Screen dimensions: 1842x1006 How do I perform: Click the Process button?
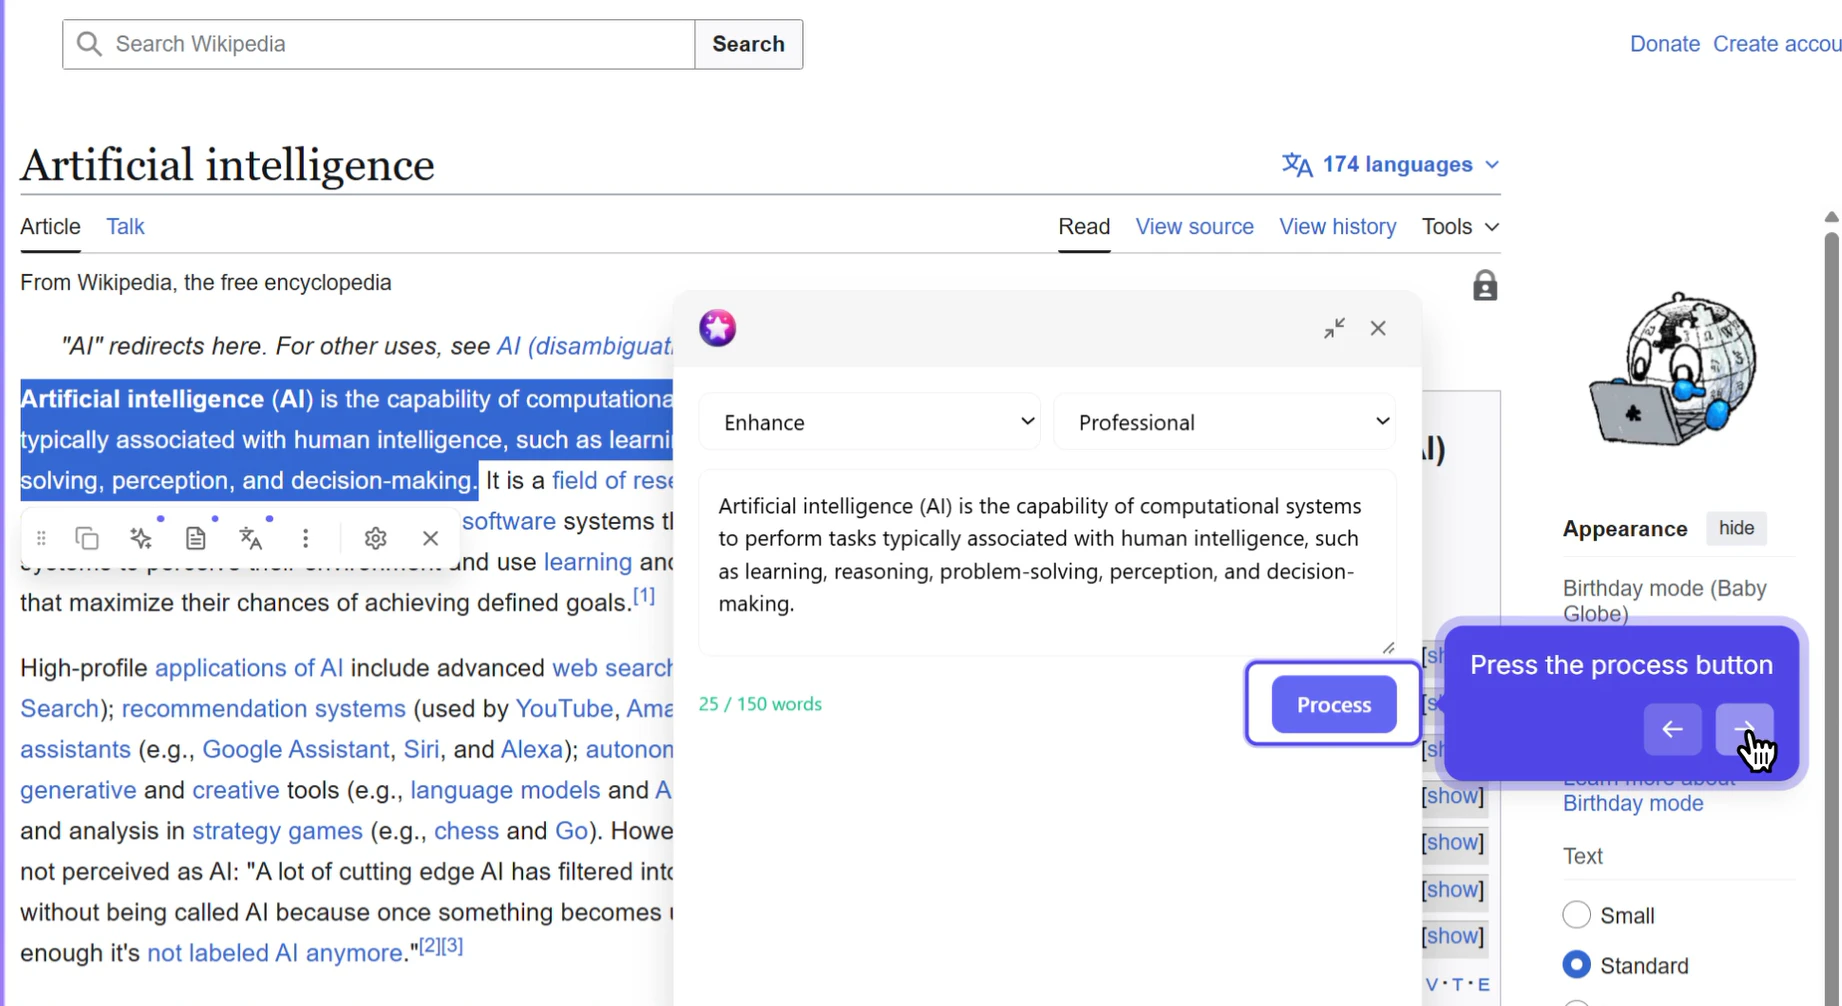1334,705
